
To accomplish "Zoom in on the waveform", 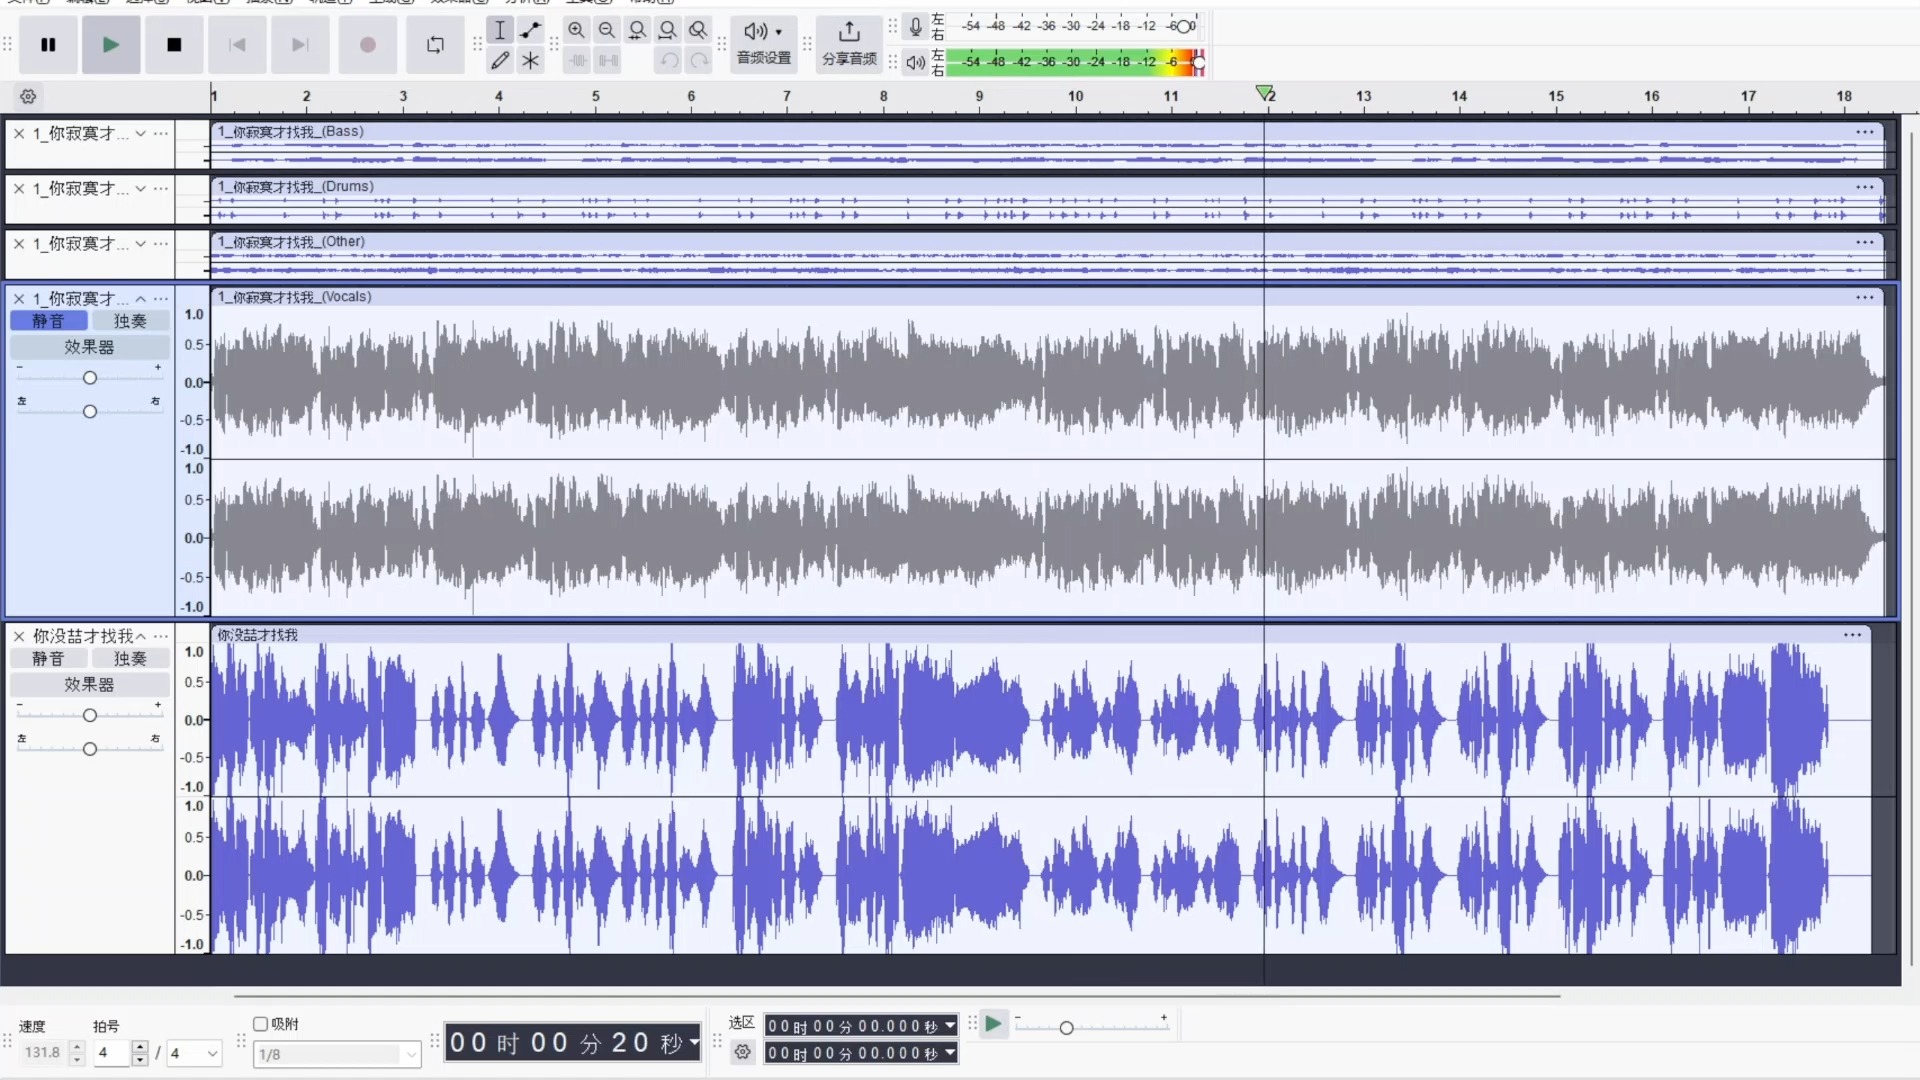I will (577, 30).
